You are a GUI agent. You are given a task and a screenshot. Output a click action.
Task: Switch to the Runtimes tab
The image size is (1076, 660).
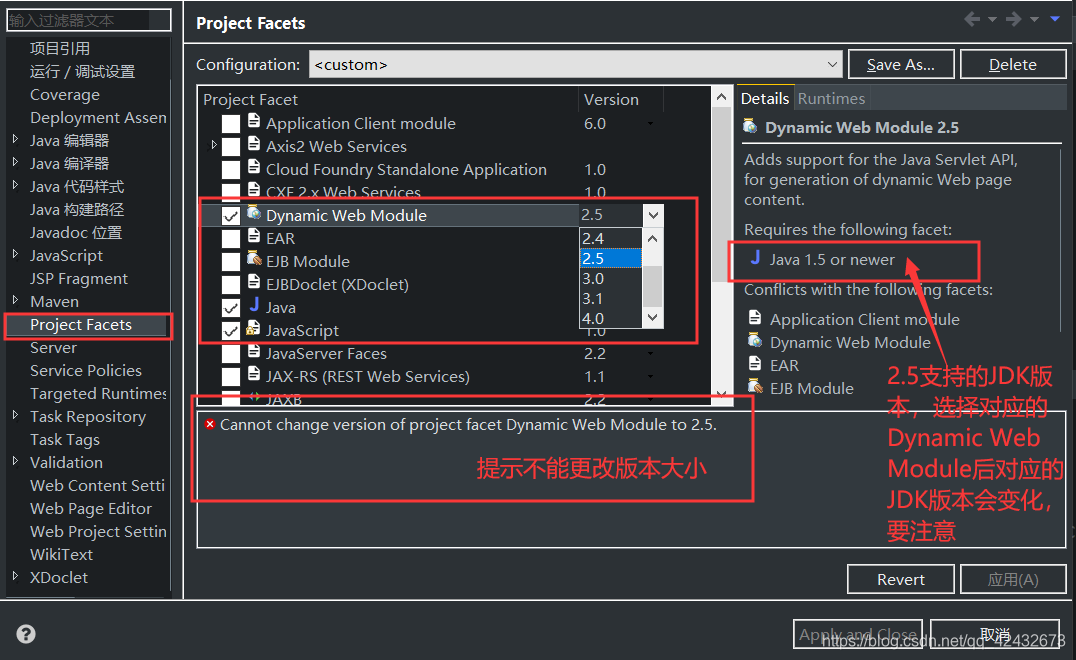(x=831, y=99)
